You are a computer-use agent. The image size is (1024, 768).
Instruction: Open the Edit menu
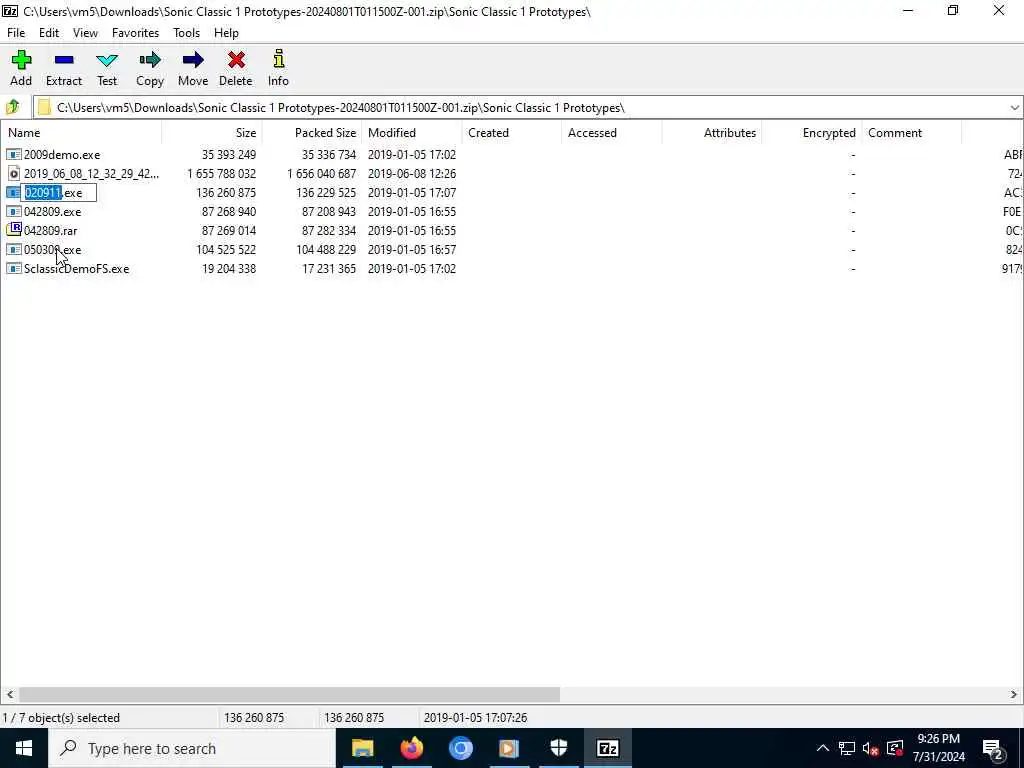[49, 33]
